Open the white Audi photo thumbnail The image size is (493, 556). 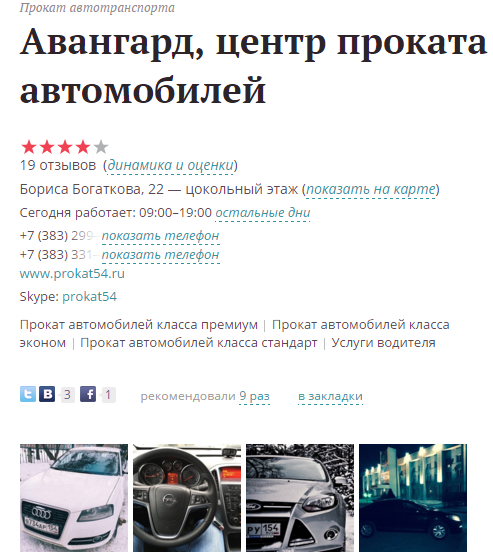click(74, 498)
